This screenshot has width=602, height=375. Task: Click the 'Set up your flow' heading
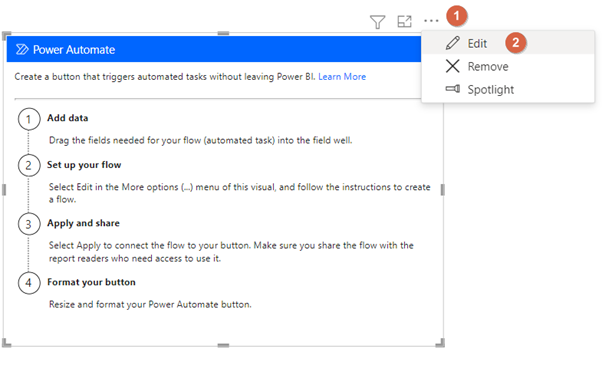click(x=84, y=165)
